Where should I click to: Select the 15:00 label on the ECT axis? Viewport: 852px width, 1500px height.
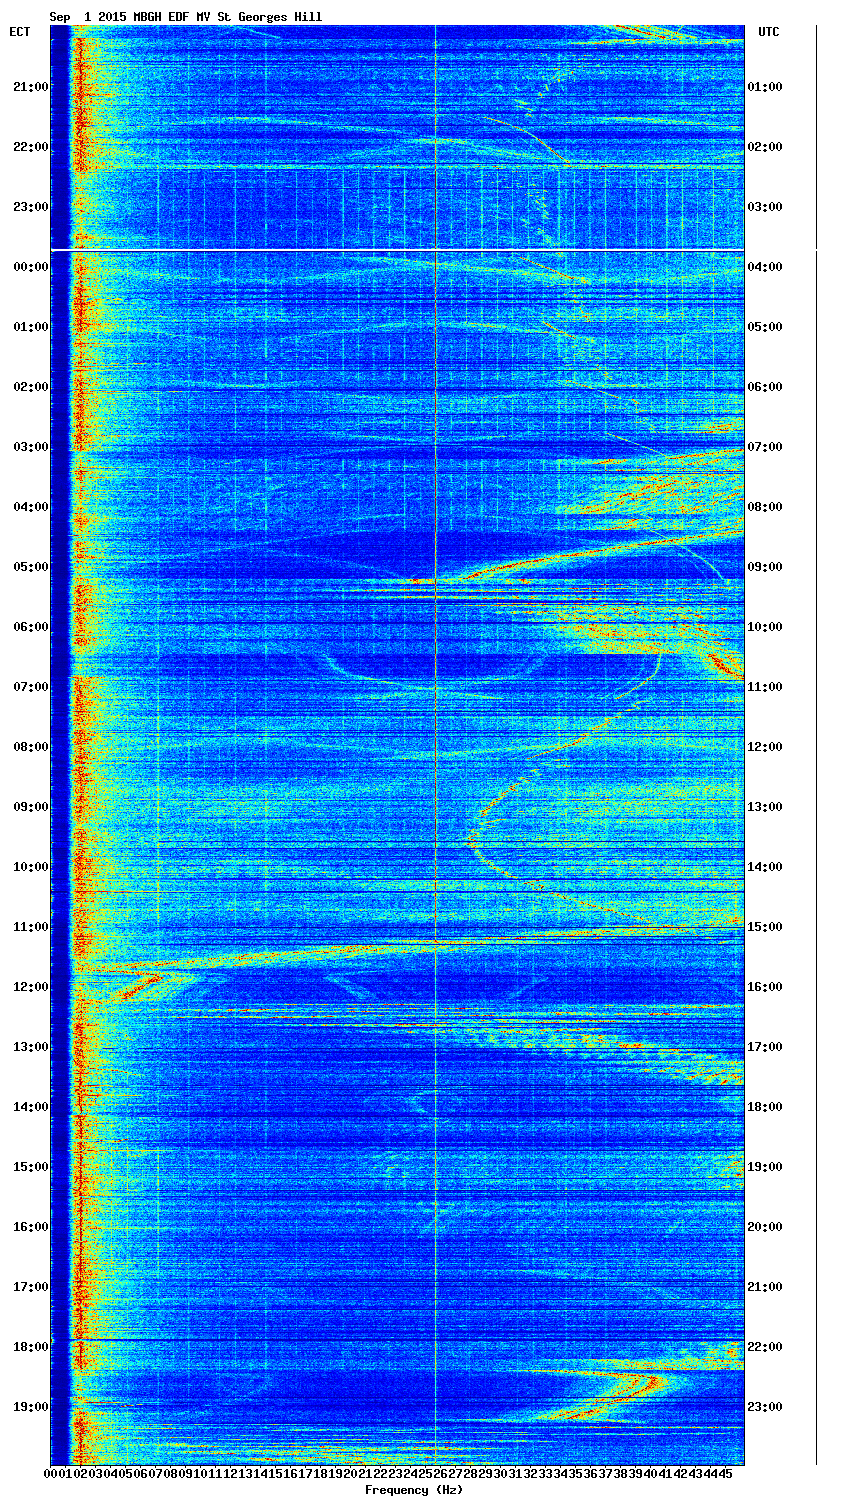29,1167
